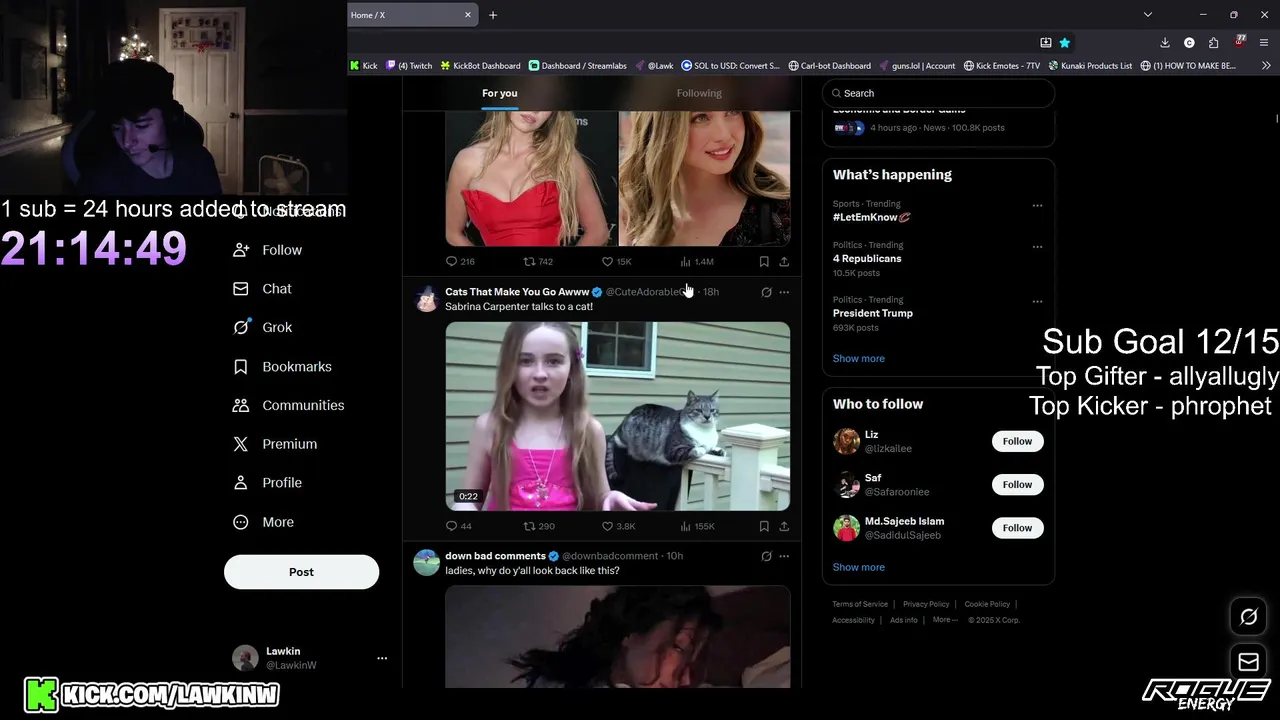
Task: Follow Md.Sajeeb Islam
Action: [x=1017, y=528]
